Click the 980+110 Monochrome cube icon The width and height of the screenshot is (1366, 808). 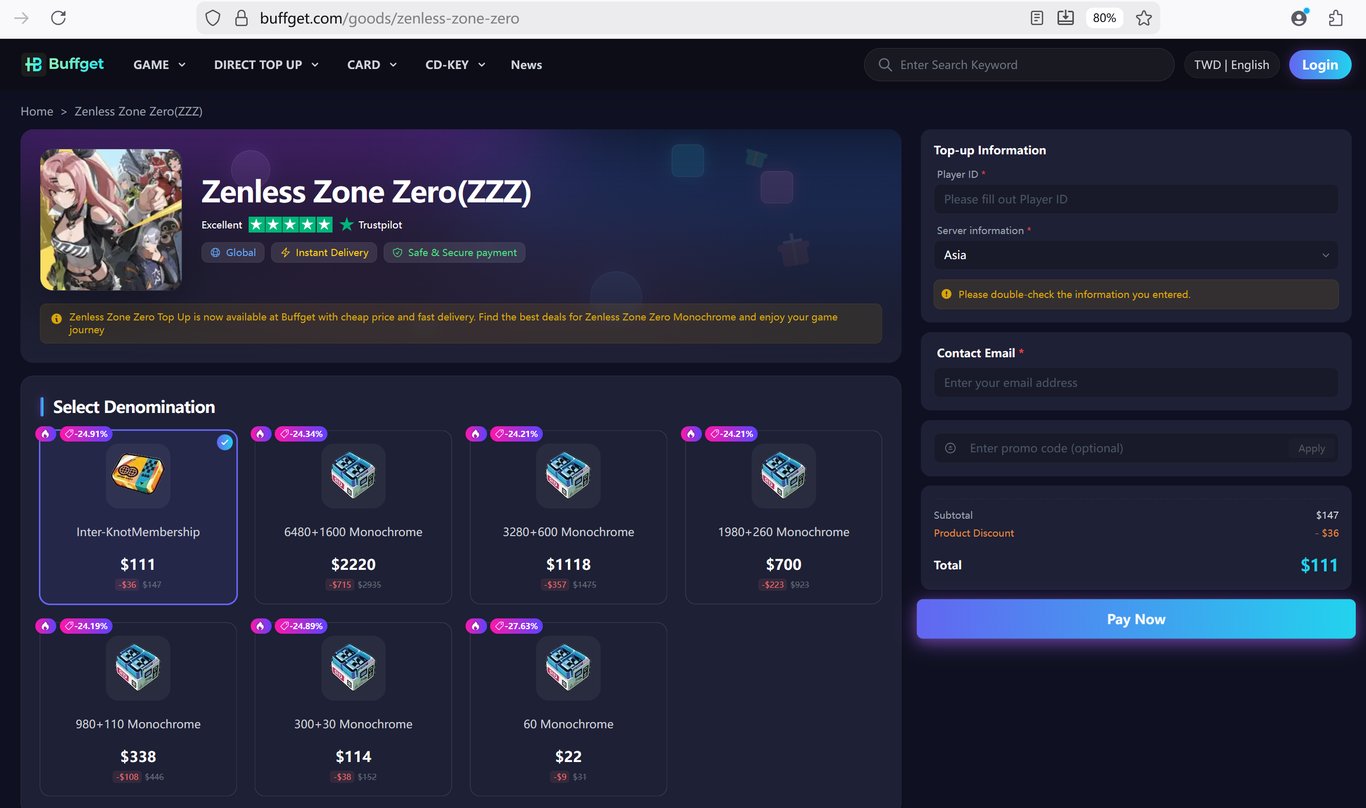click(138, 668)
